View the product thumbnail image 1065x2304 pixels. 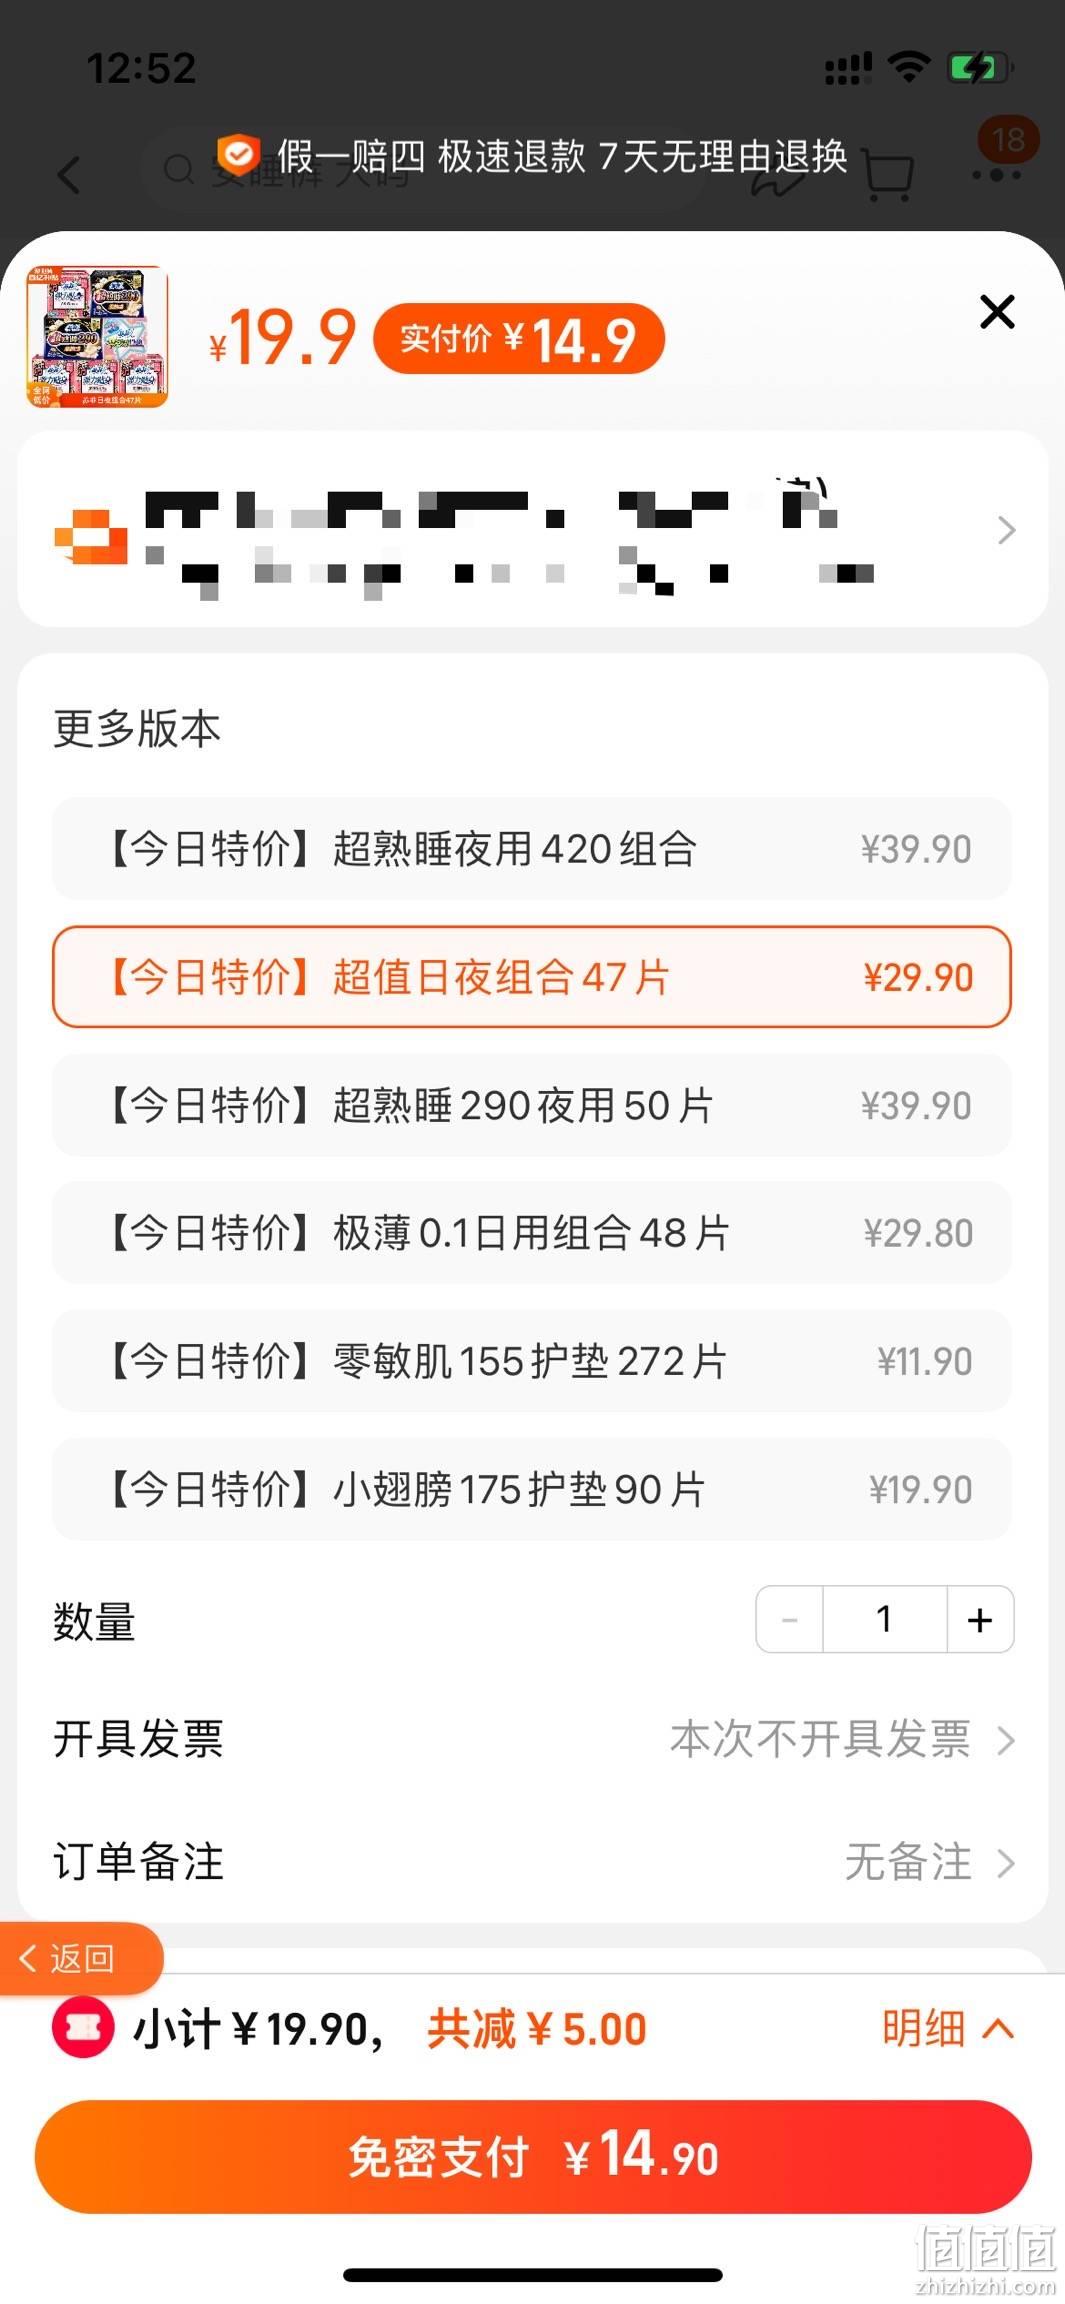[97, 337]
